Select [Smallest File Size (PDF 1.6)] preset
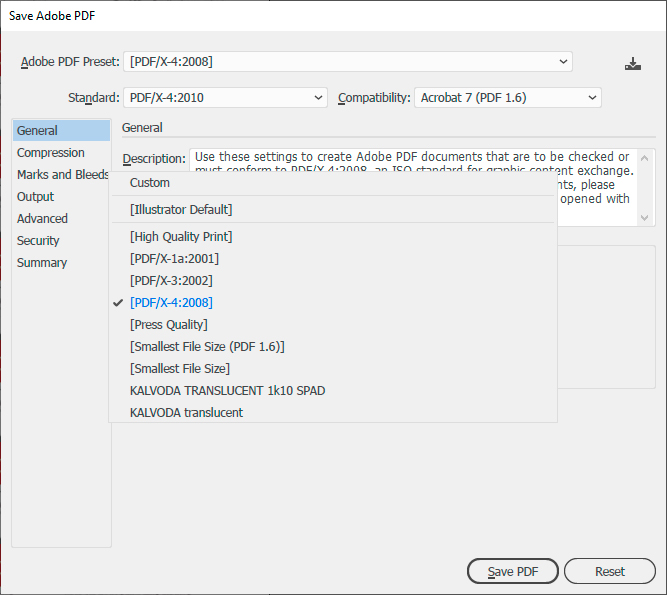The width and height of the screenshot is (667, 595). 333,347
